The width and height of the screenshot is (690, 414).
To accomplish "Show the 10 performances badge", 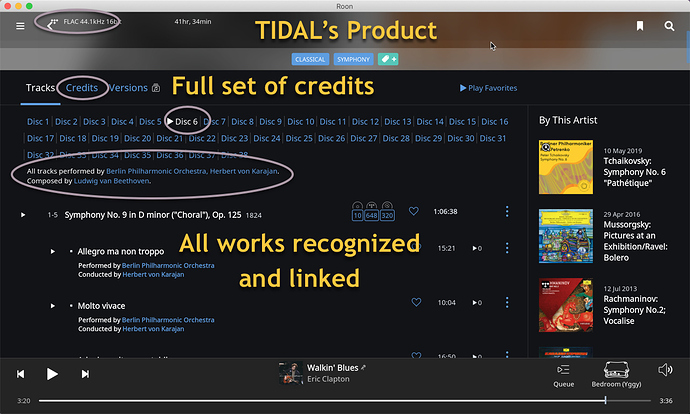I will [357, 211].
